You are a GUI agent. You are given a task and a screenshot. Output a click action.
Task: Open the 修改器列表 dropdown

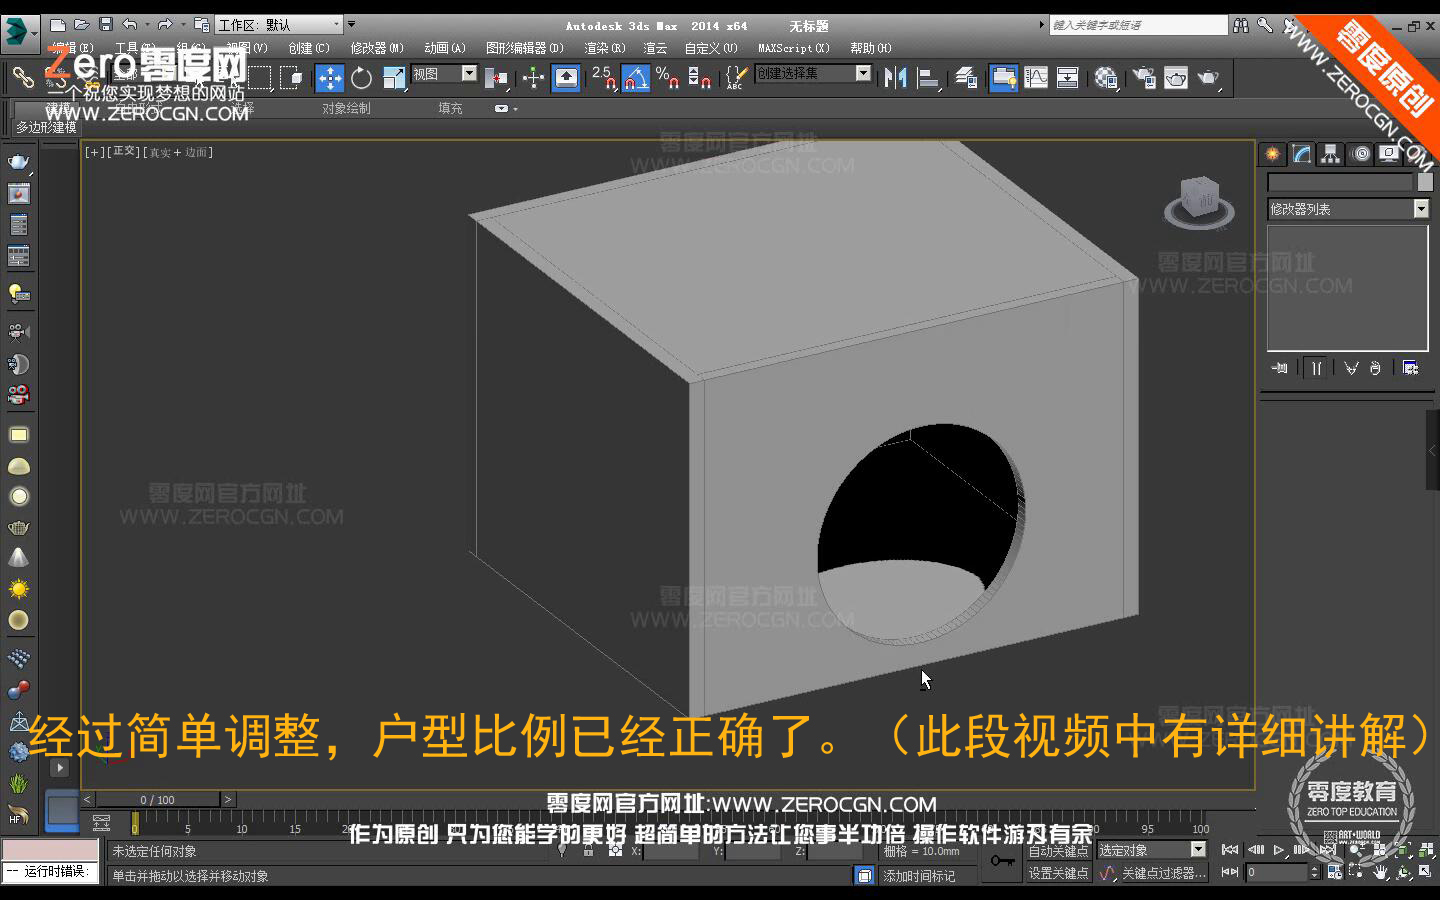point(1348,209)
